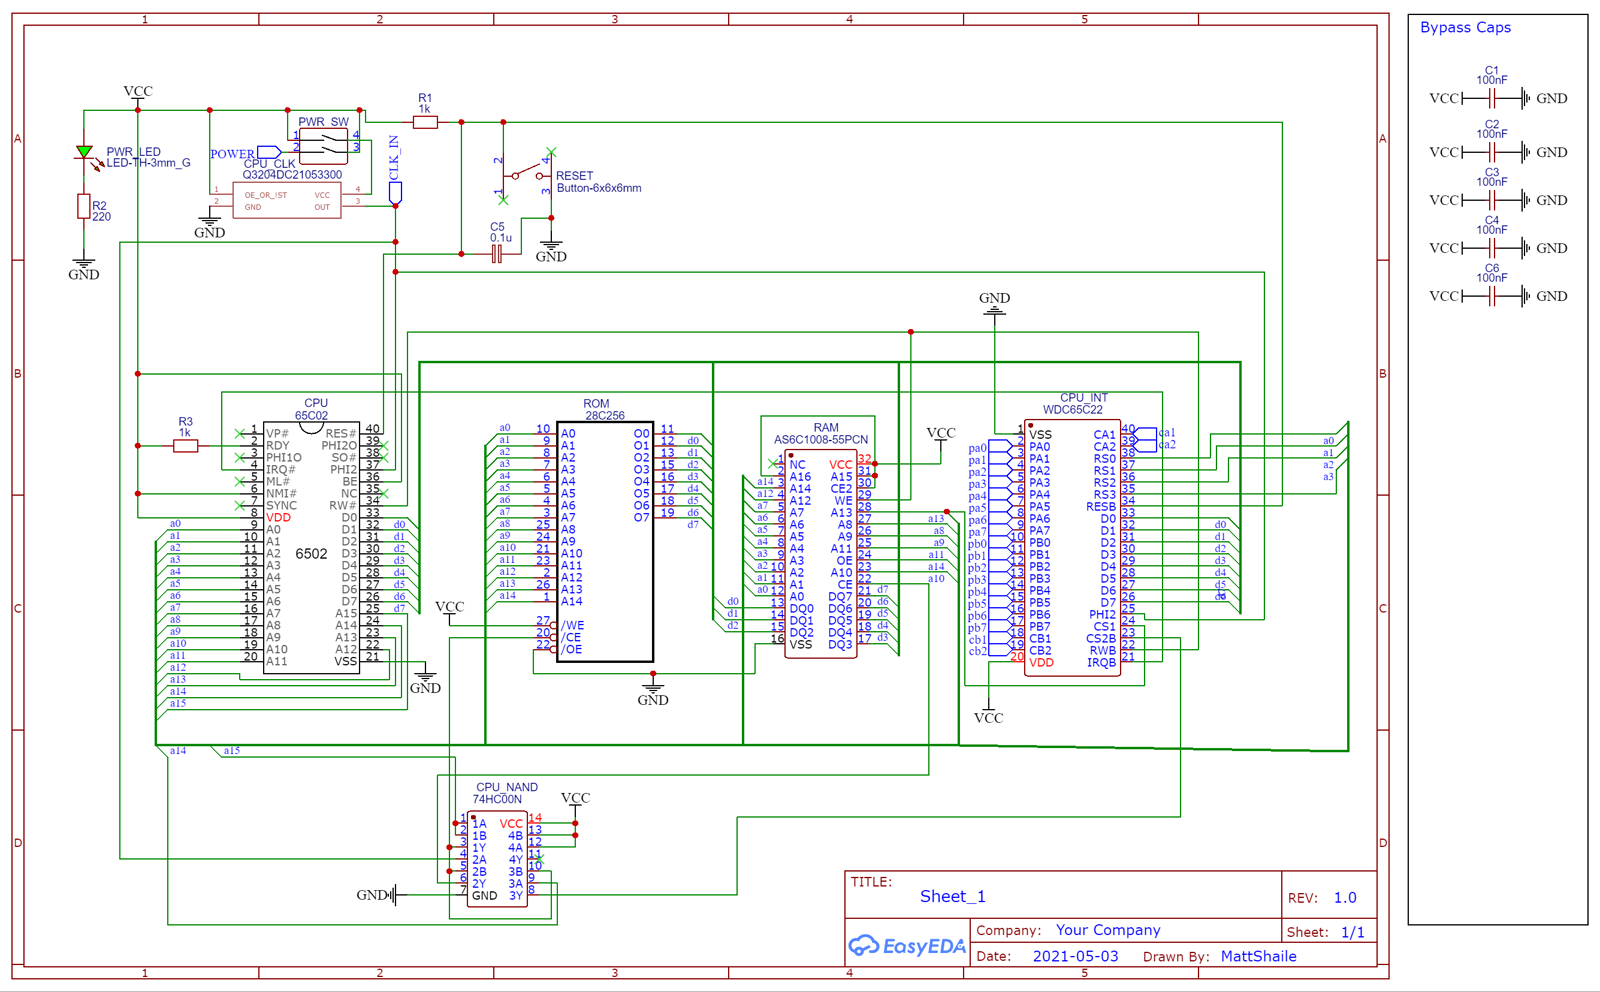Click the GND symbol above the WDC65C22

pos(994,304)
